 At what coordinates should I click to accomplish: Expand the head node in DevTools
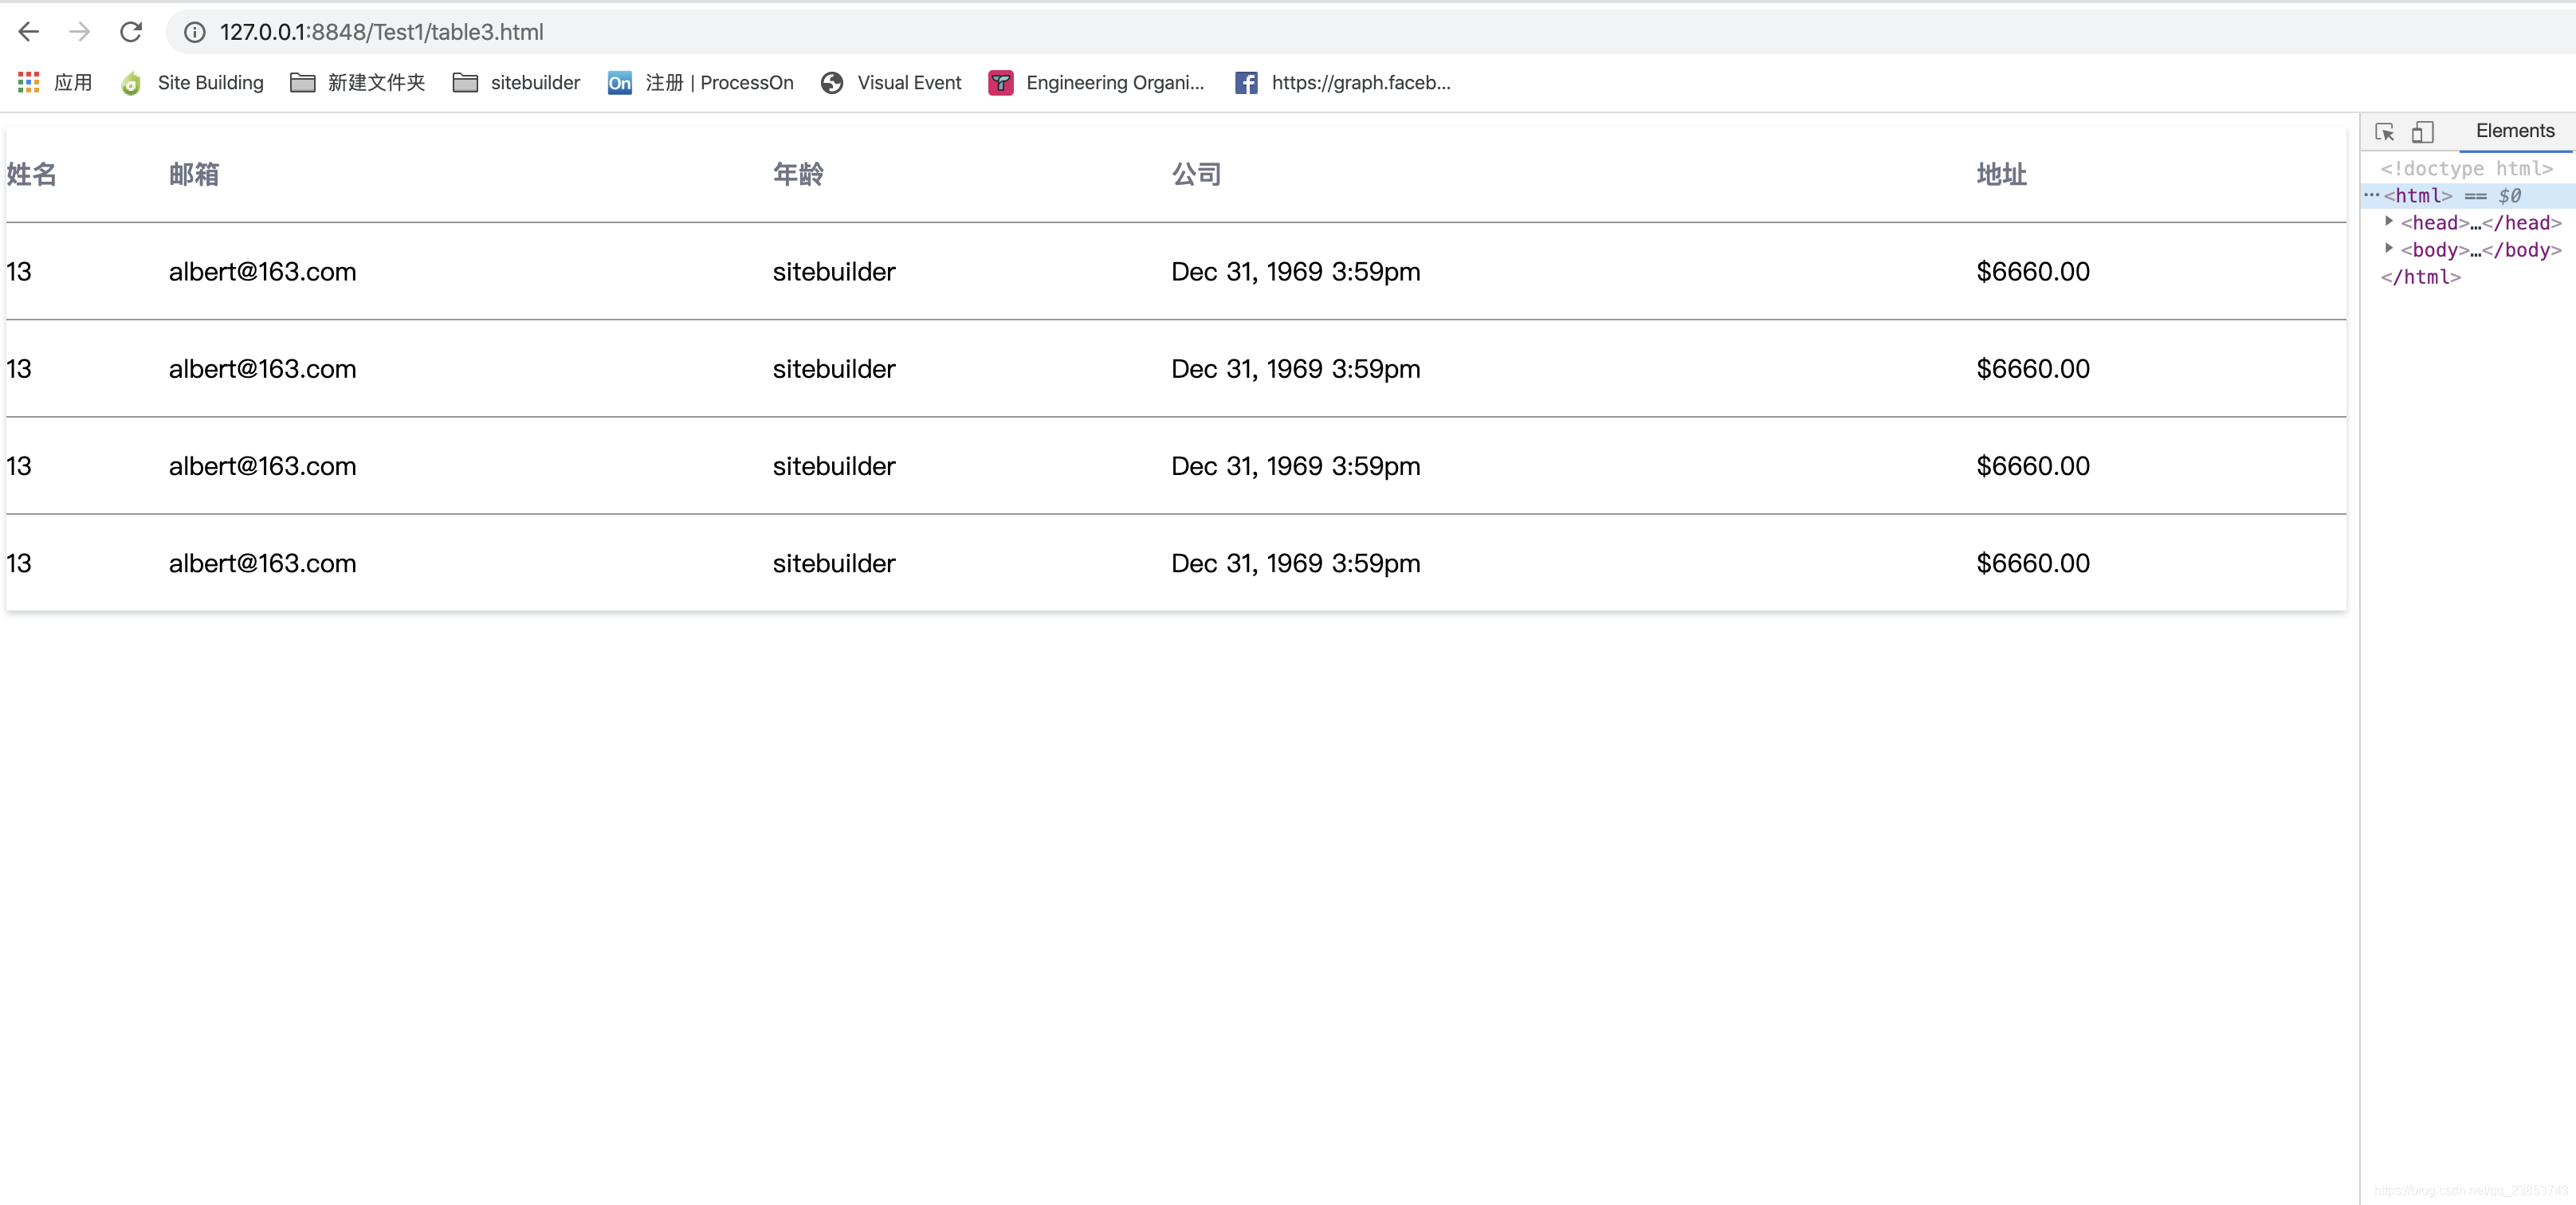[x=2389, y=222]
